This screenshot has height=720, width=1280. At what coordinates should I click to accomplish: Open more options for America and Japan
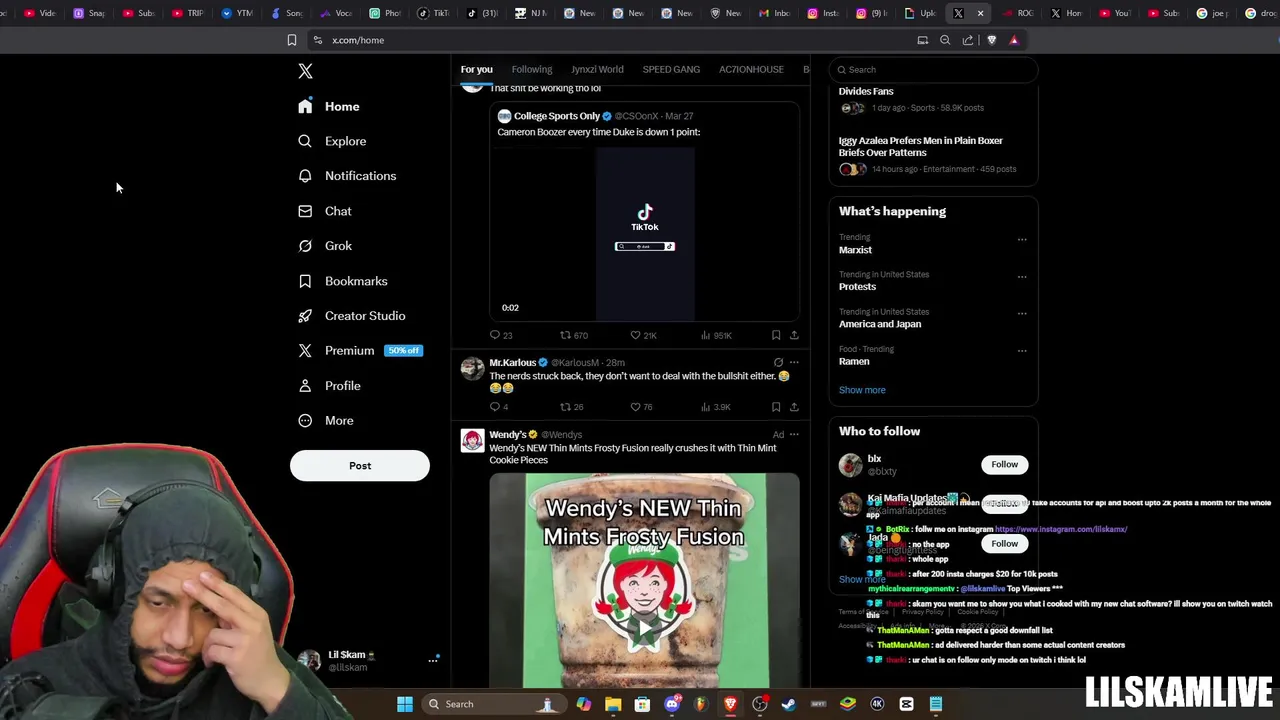click(1022, 313)
